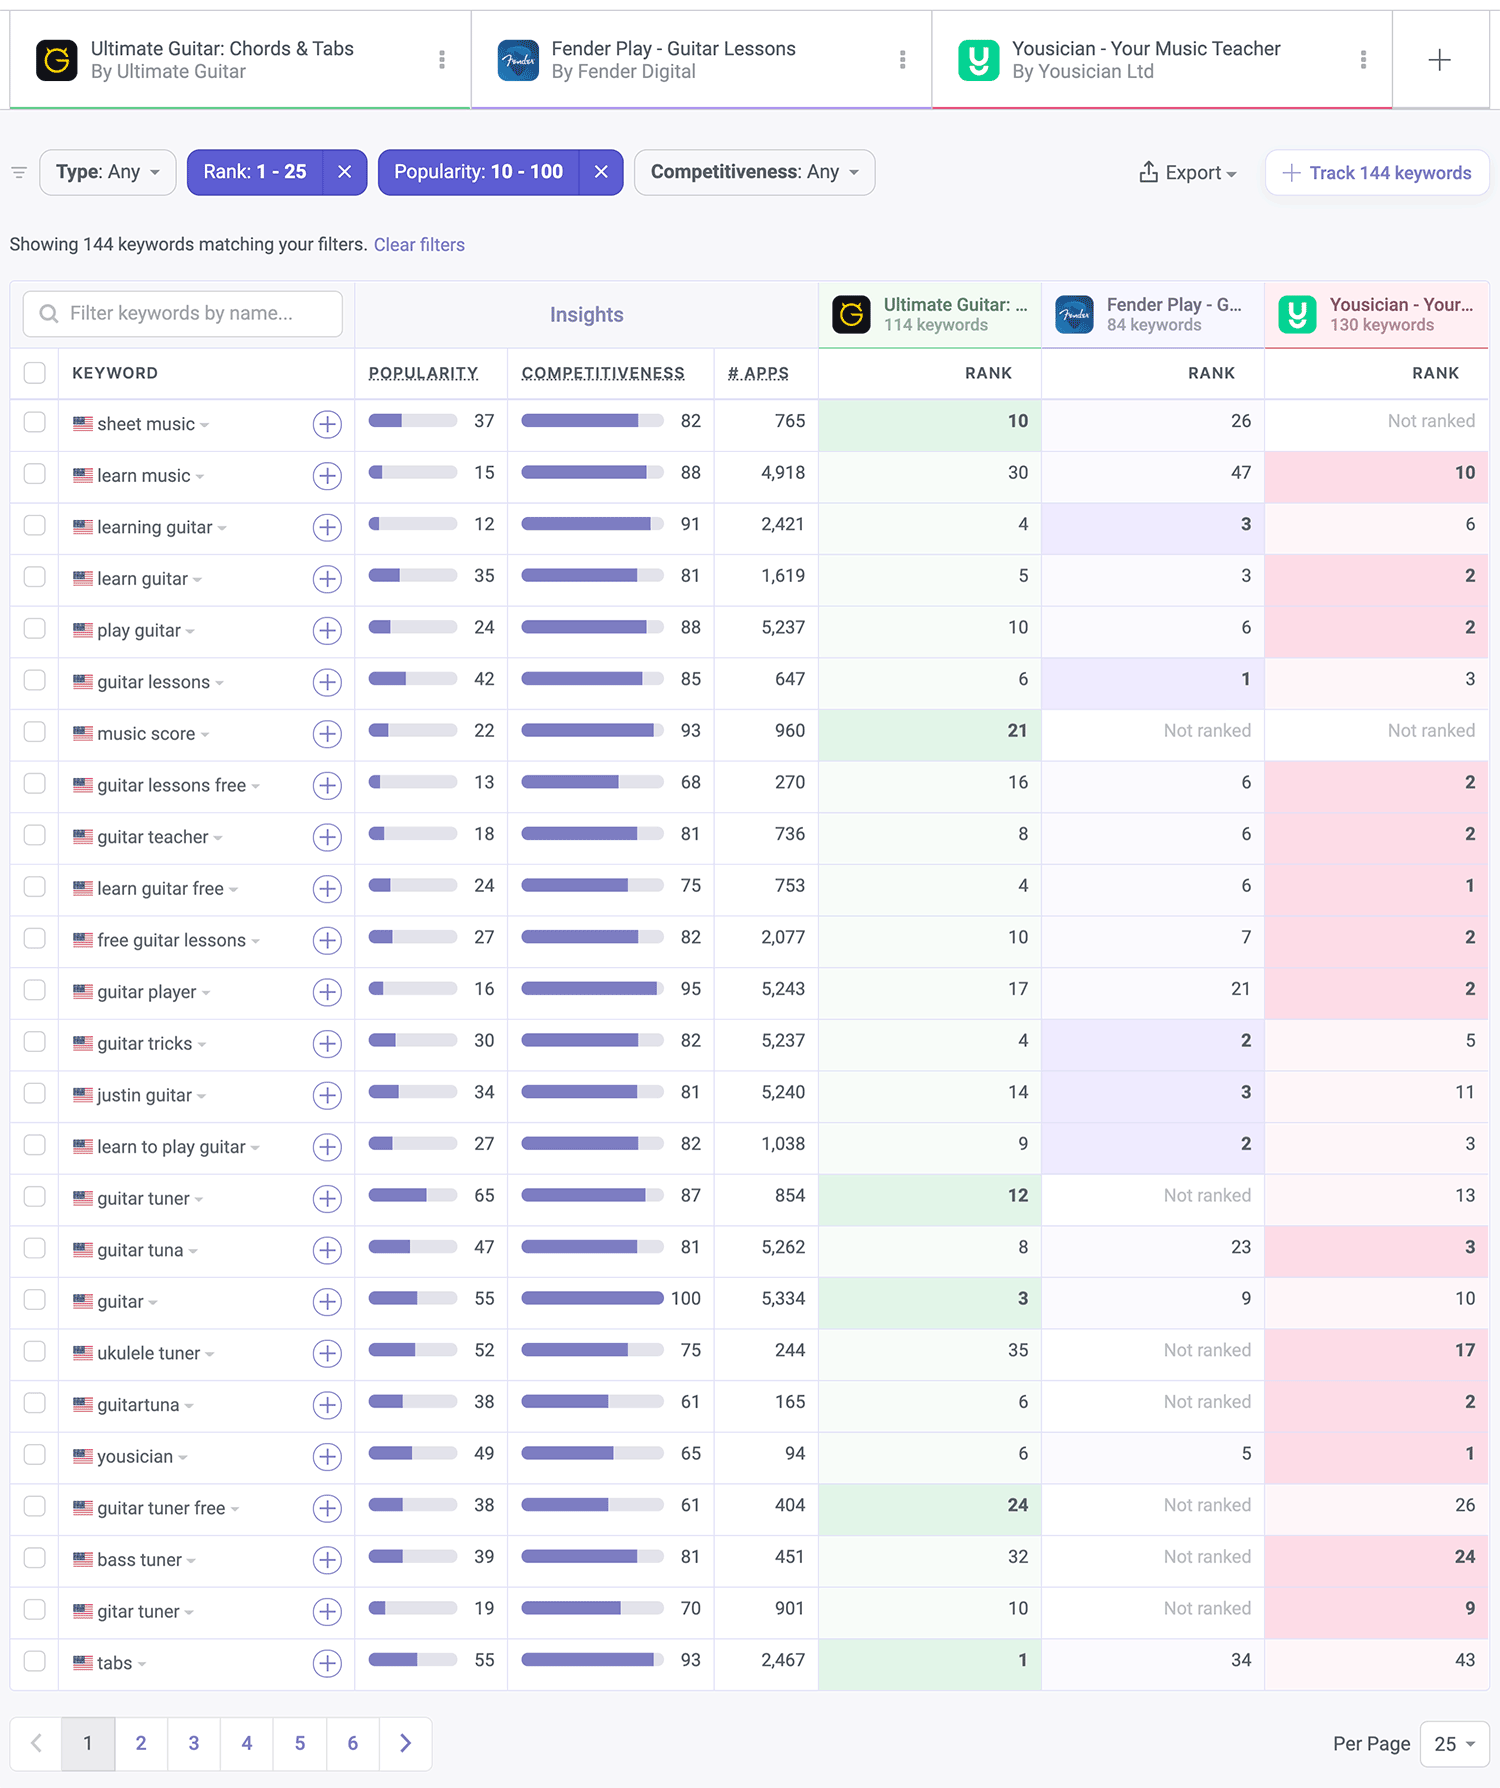
Task: Edit the Popularity: 10 - 100 filter
Action: point(479,172)
